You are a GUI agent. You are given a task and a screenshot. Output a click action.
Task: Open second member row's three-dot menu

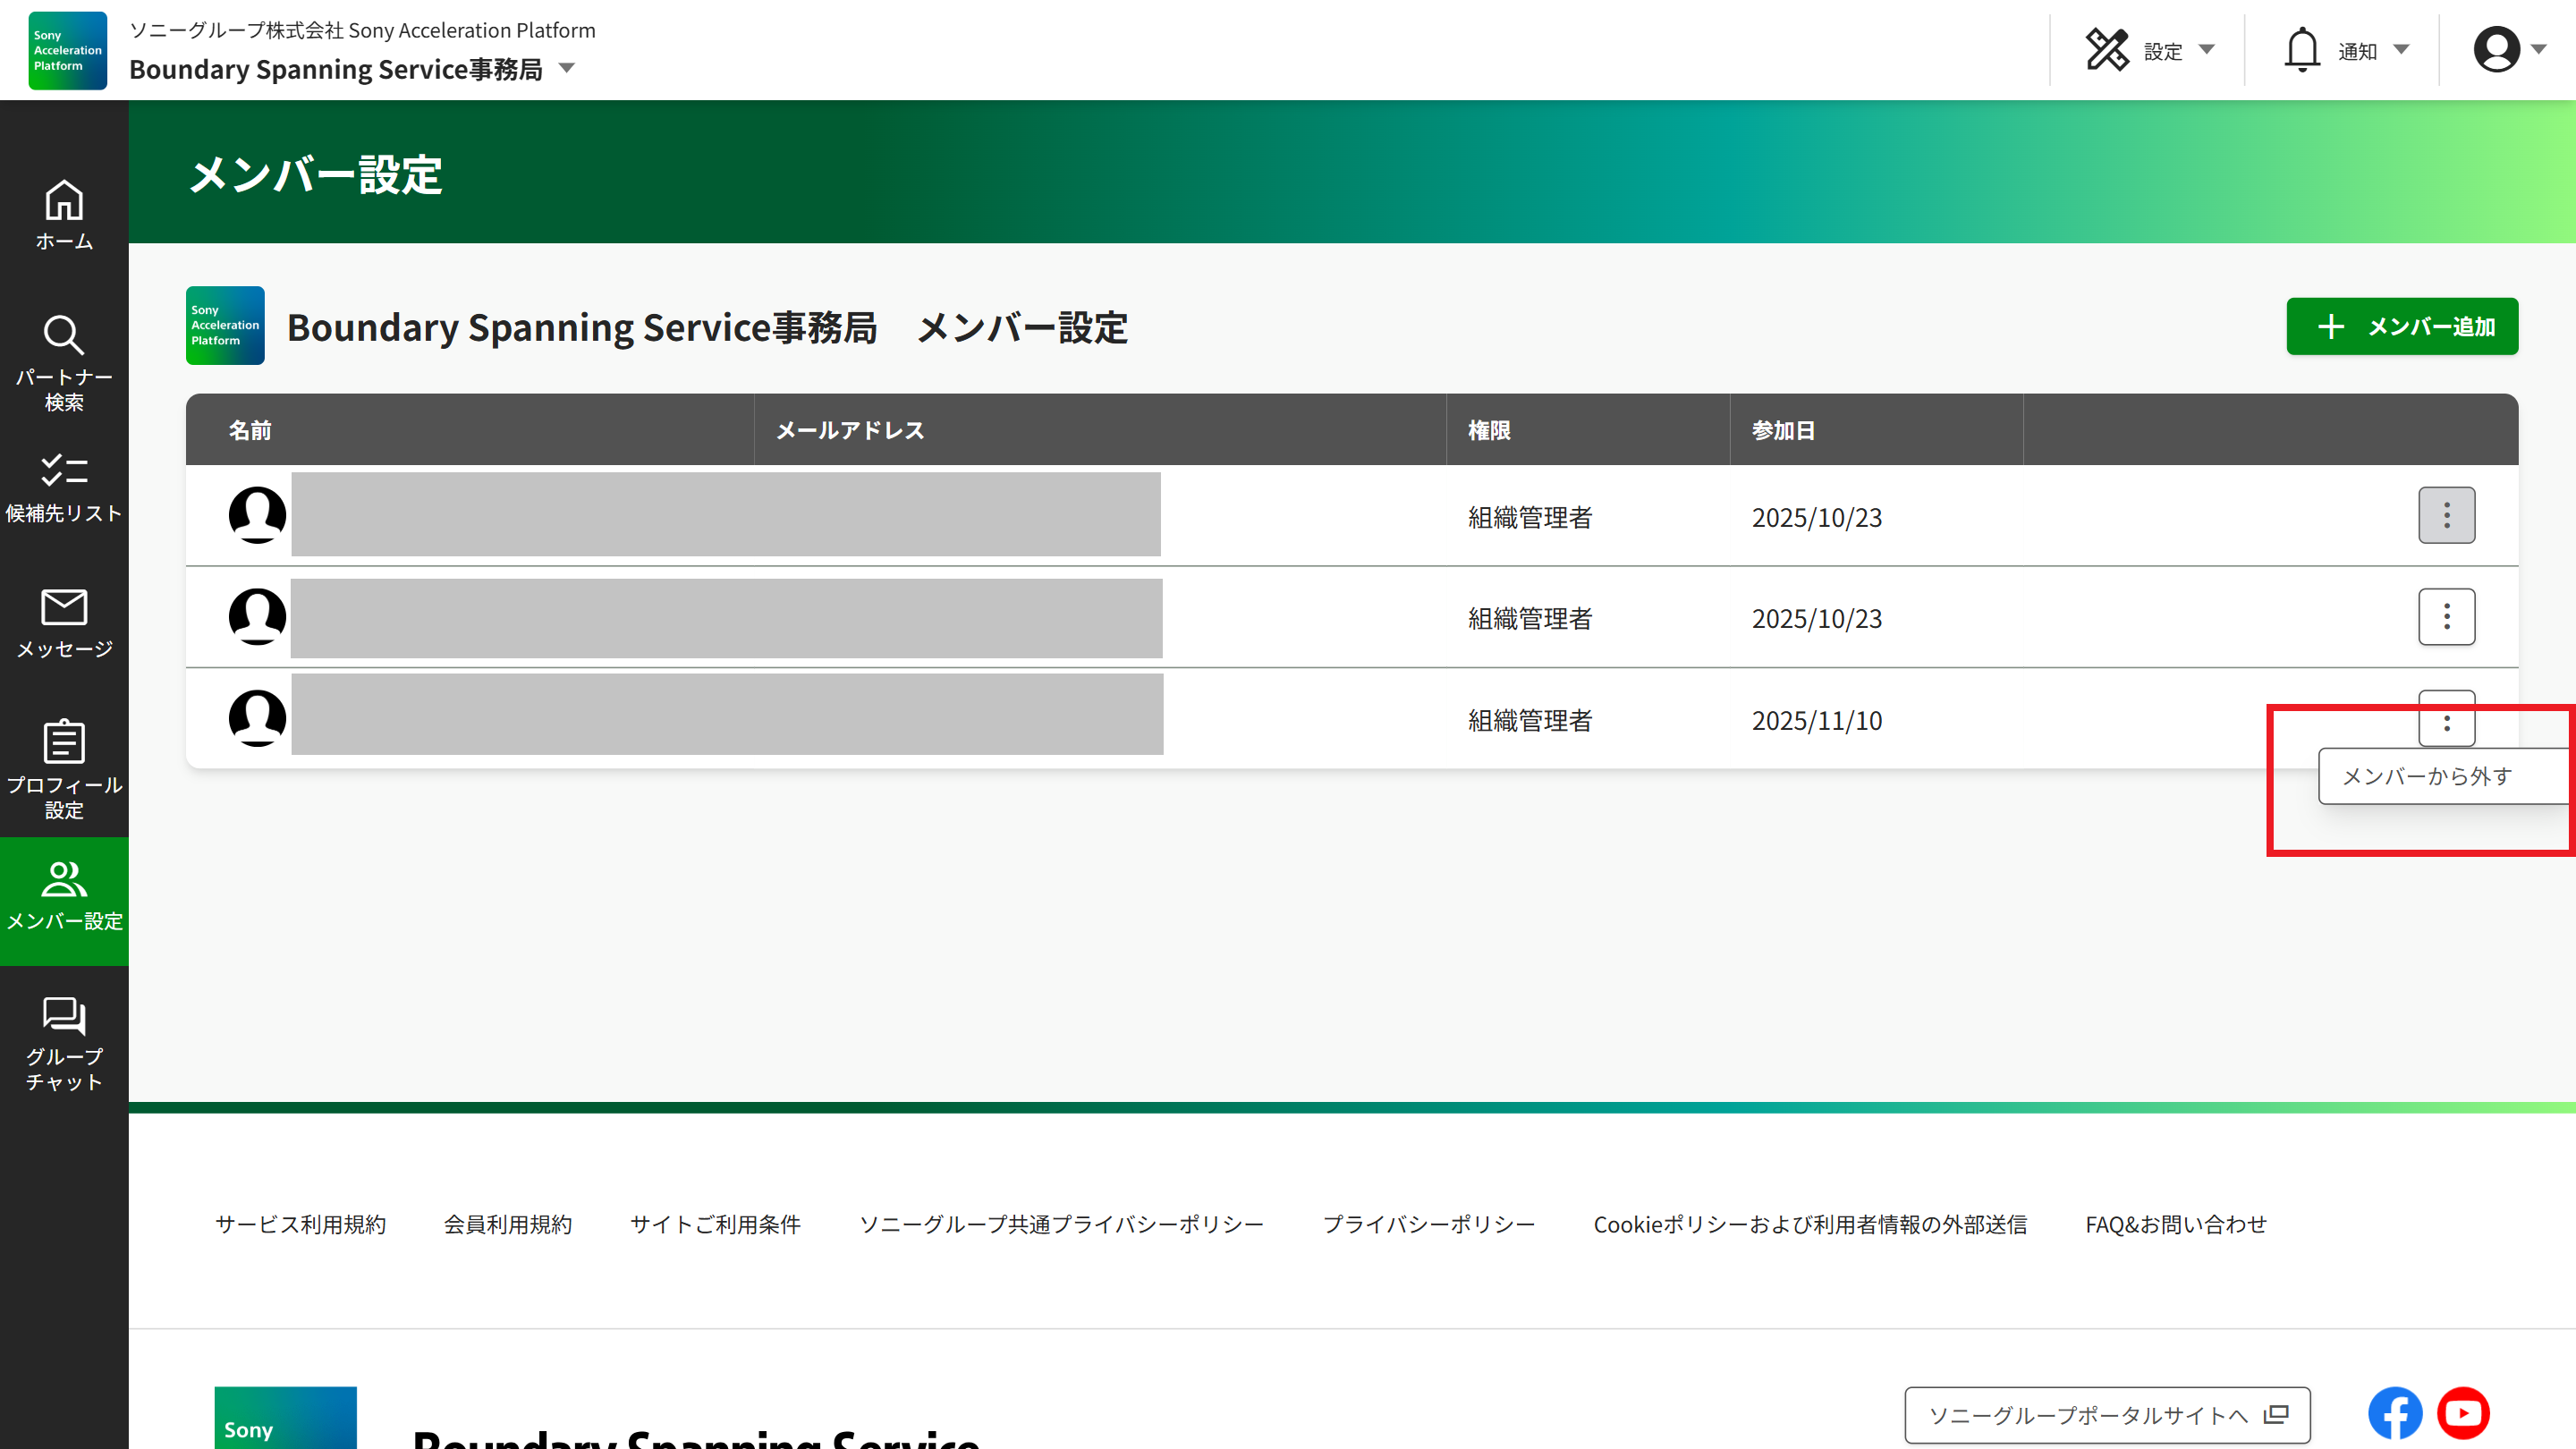coord(2446,616)
